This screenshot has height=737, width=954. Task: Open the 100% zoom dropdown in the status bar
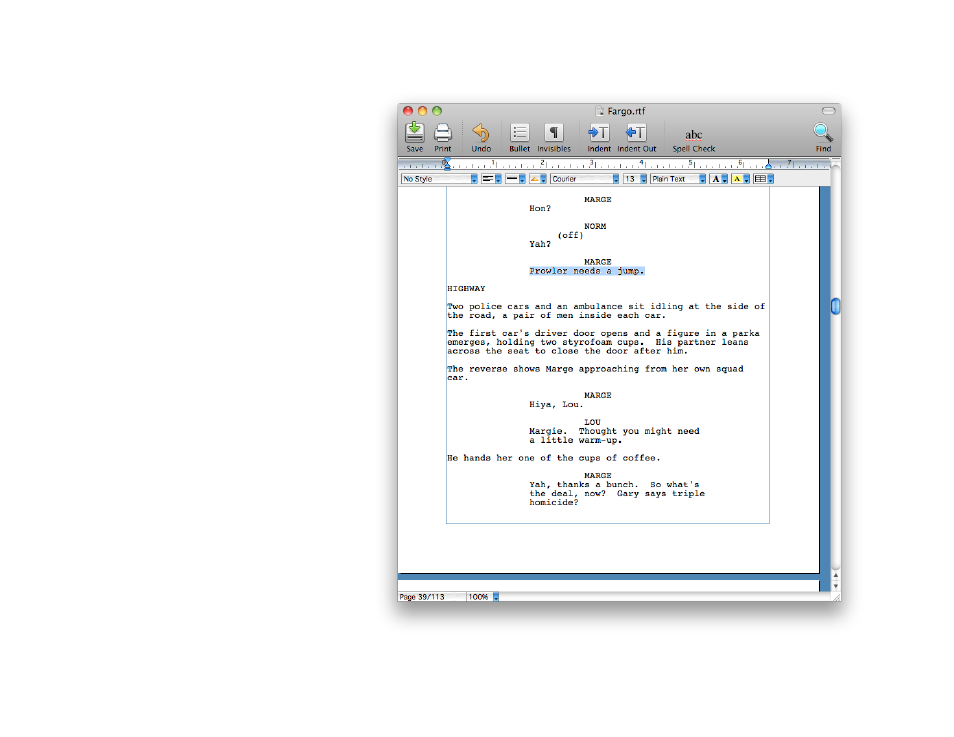[483, 597]
